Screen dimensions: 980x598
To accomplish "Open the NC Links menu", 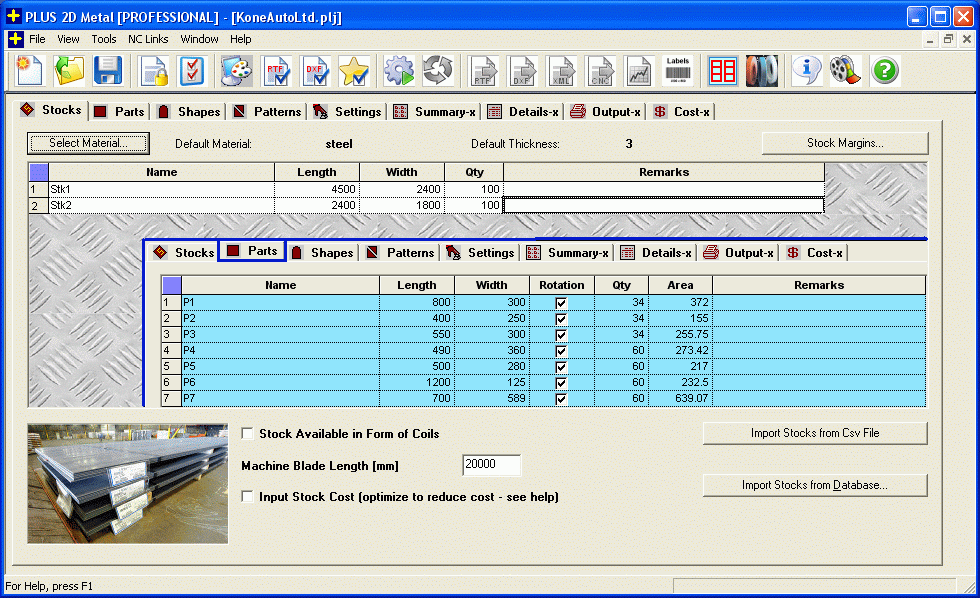I will coord(147,39).
